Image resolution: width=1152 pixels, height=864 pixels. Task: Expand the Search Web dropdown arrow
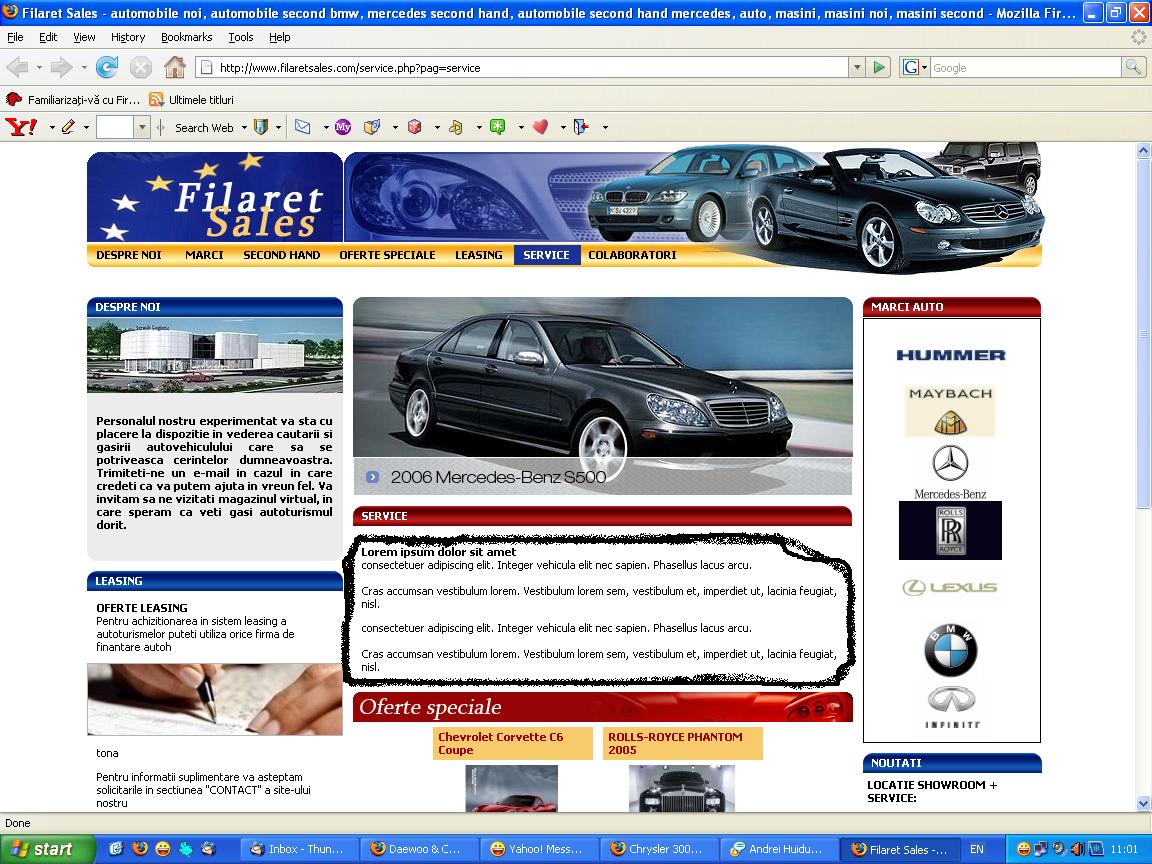[244, 127]
